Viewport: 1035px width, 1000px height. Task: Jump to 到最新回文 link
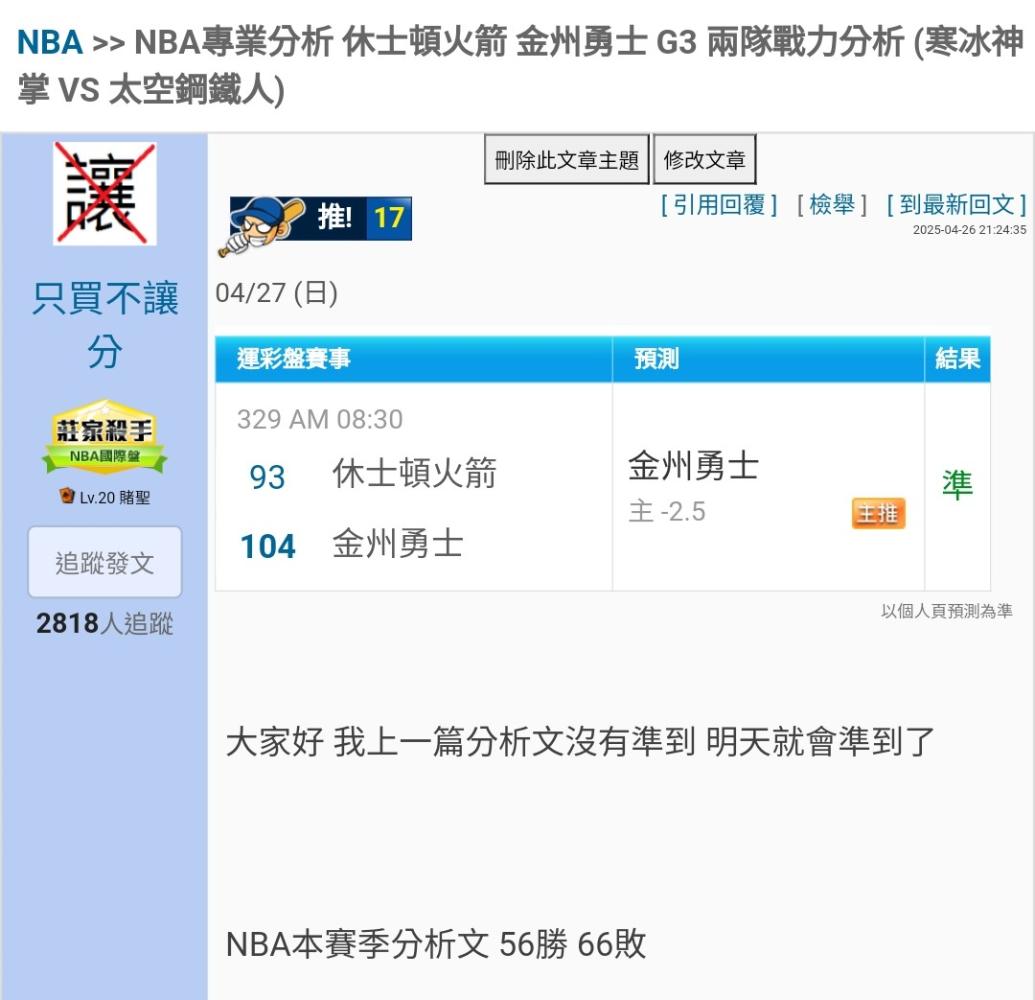pos(956,205)
